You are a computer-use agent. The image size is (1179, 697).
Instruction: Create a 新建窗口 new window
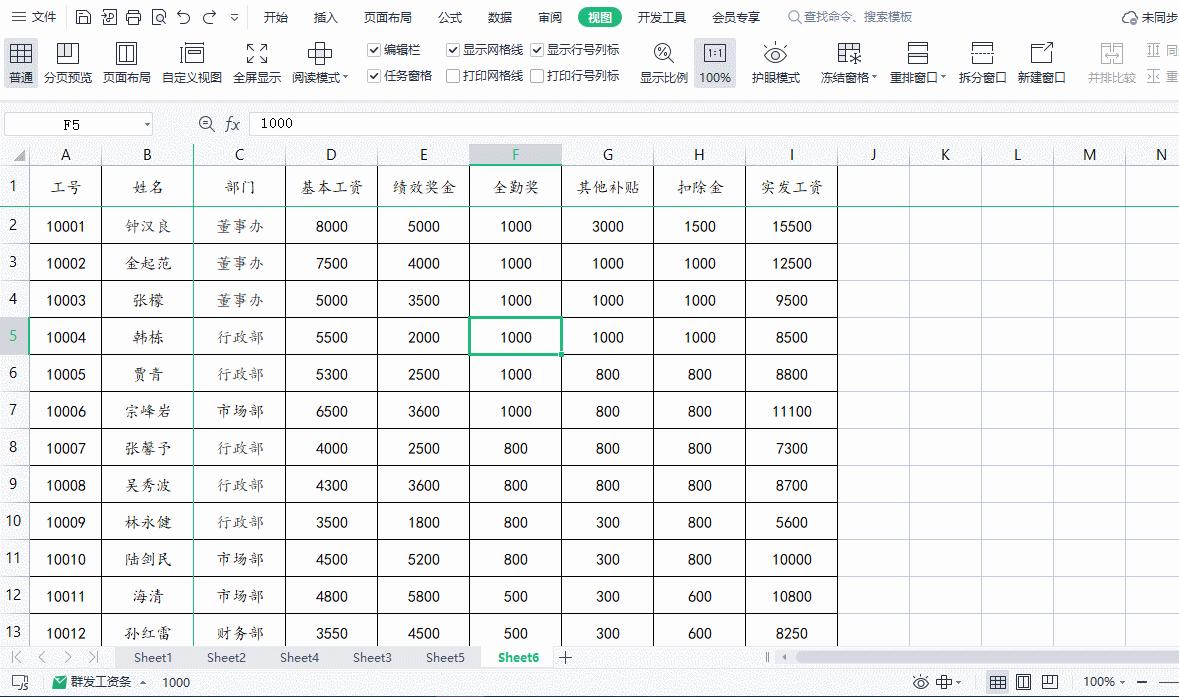coord(1041,62)
